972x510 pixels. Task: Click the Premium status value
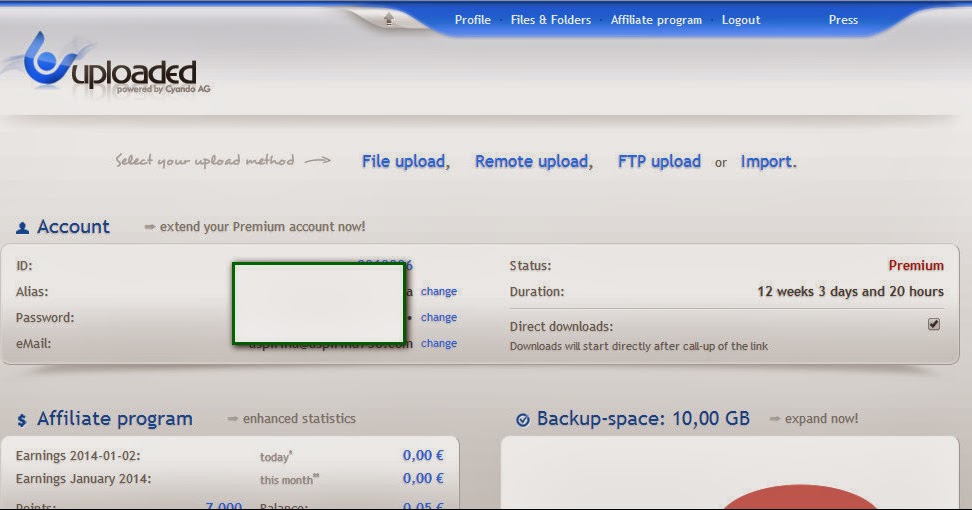pyautogui.click(x=916, y=266)
